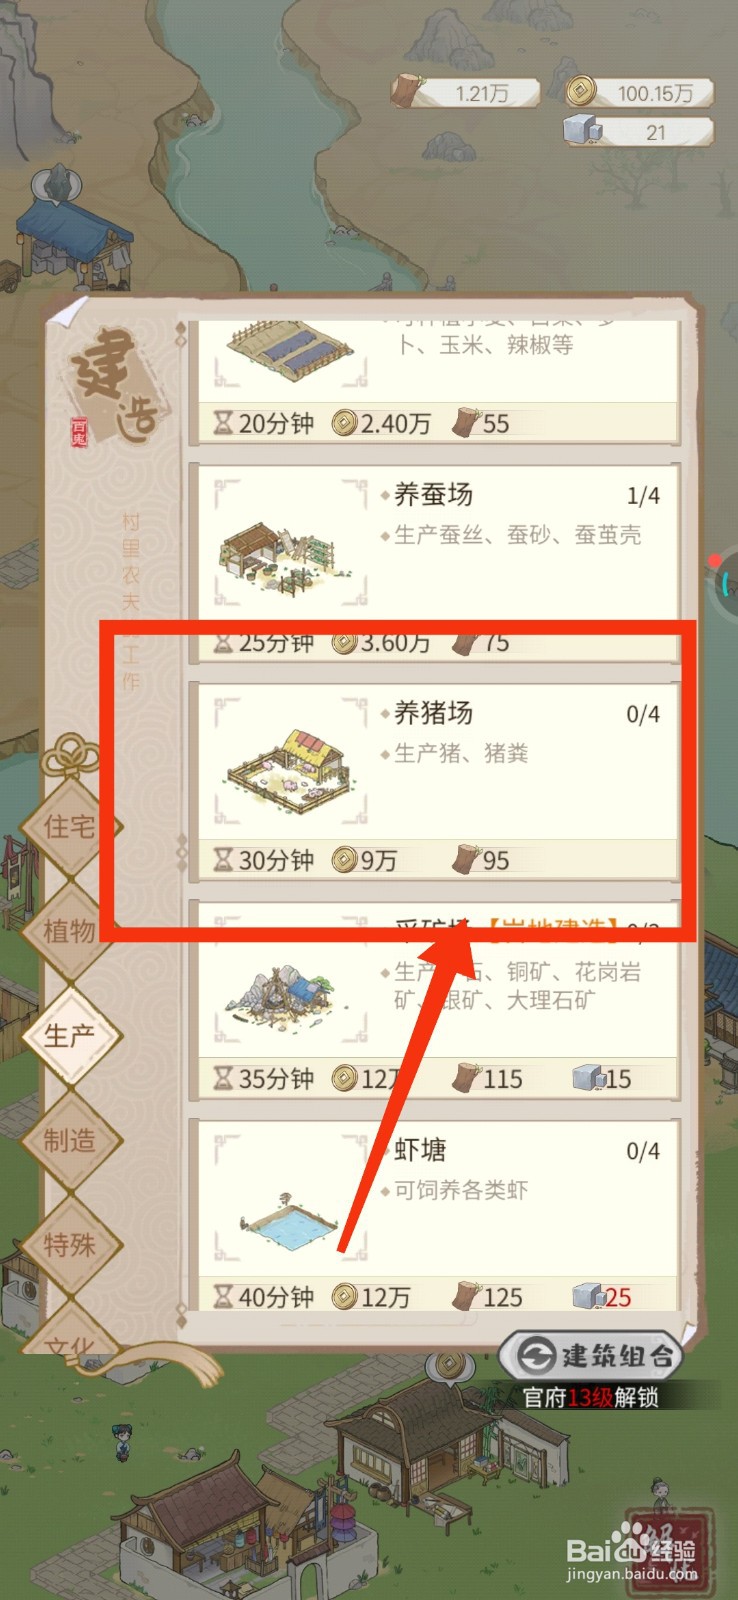Open the 制造 manufacturing tab
The height and width of the screenshot is (1600, 738).
pos(70,1140)
